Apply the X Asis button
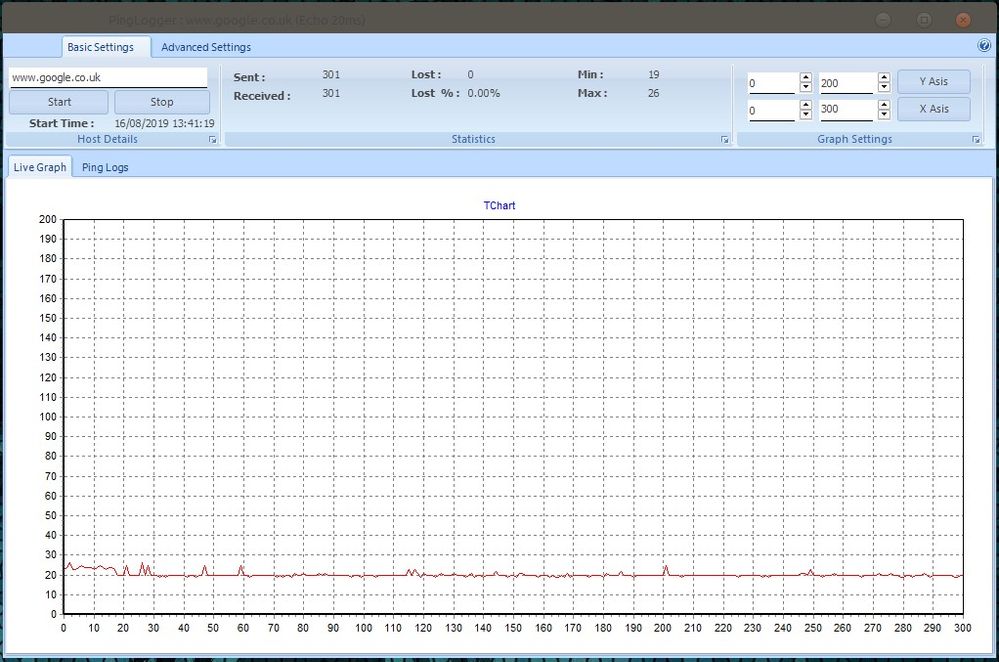999x662 pixels. tap(933, 108)
